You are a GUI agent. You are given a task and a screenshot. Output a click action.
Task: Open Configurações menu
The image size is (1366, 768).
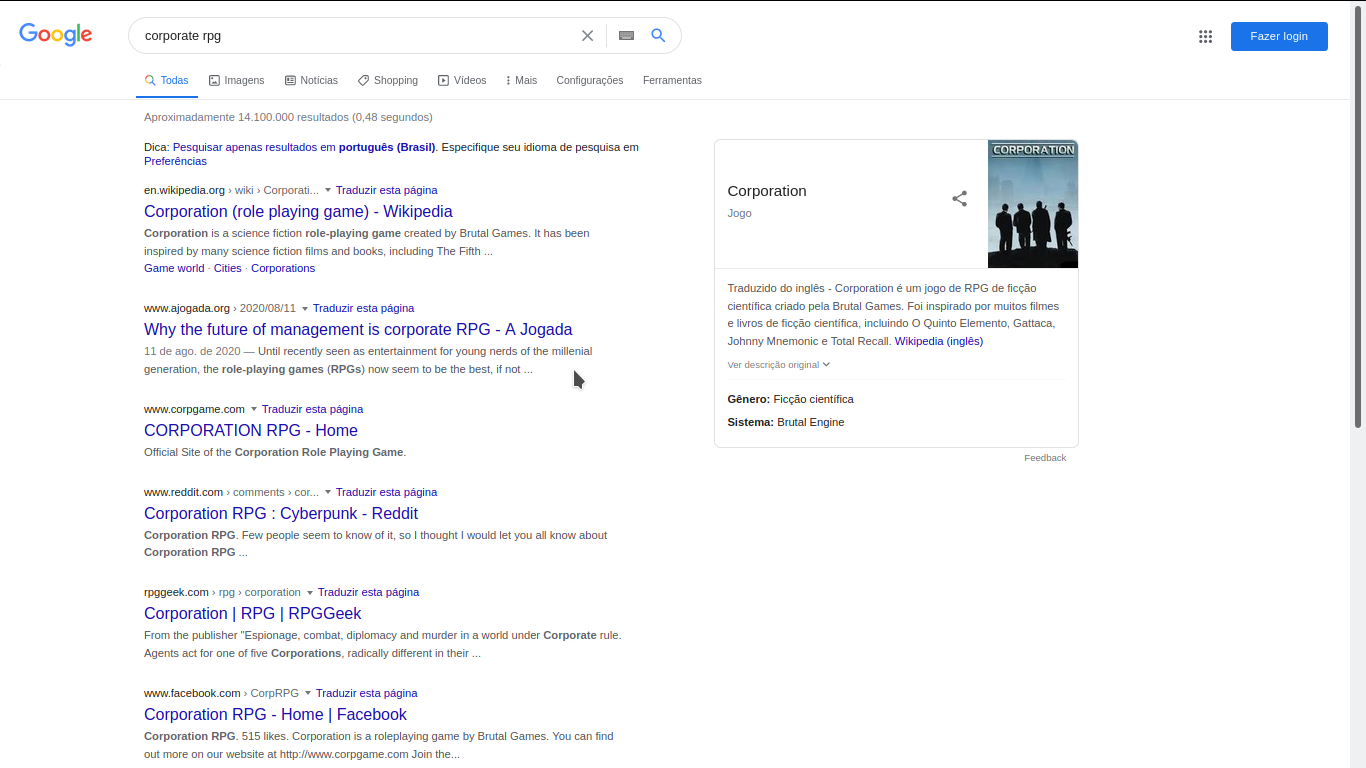pyautogui.click(x=589, y=80)
